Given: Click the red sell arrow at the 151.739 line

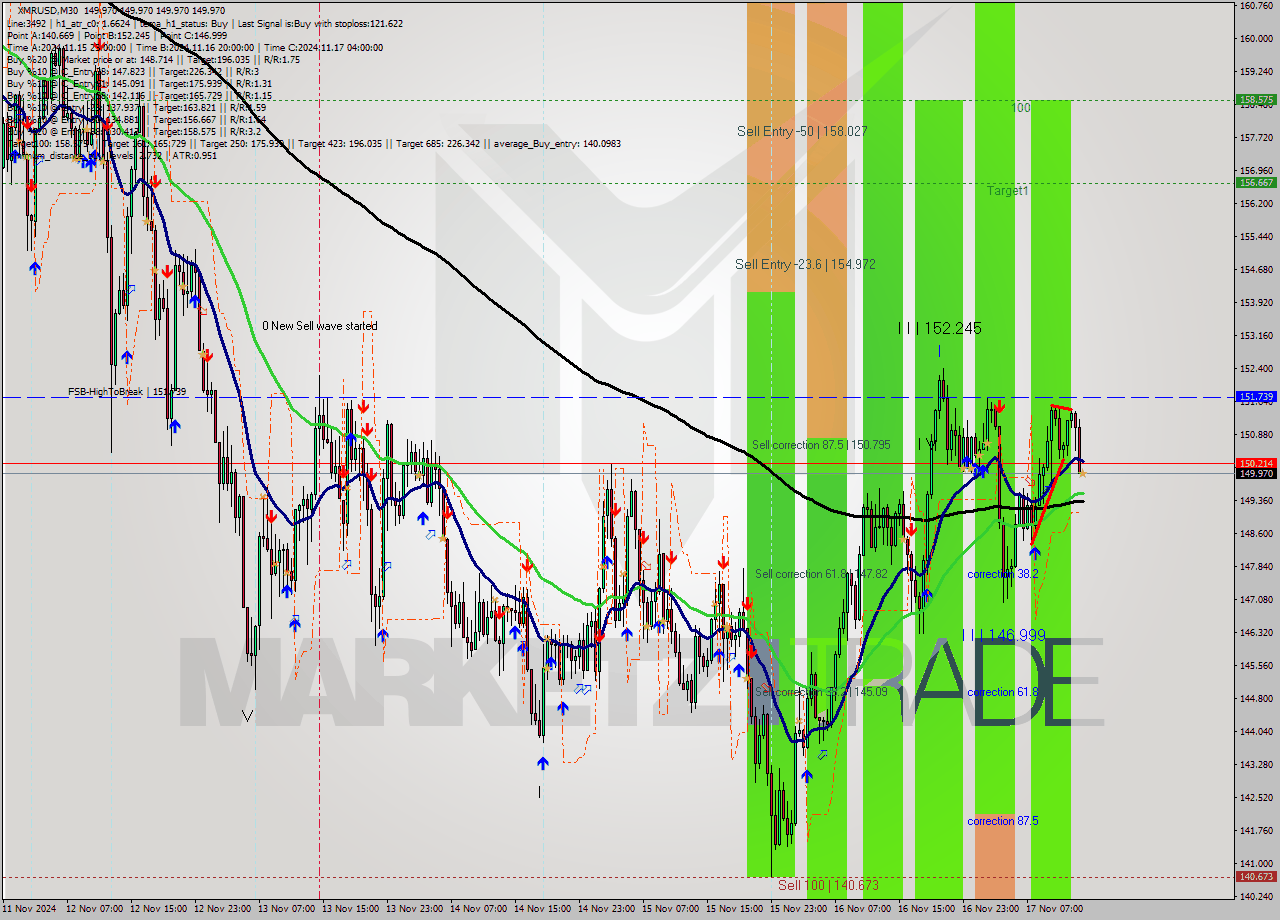Looking at the screenshot, I should pyautogui.click(x=999, y=405).
